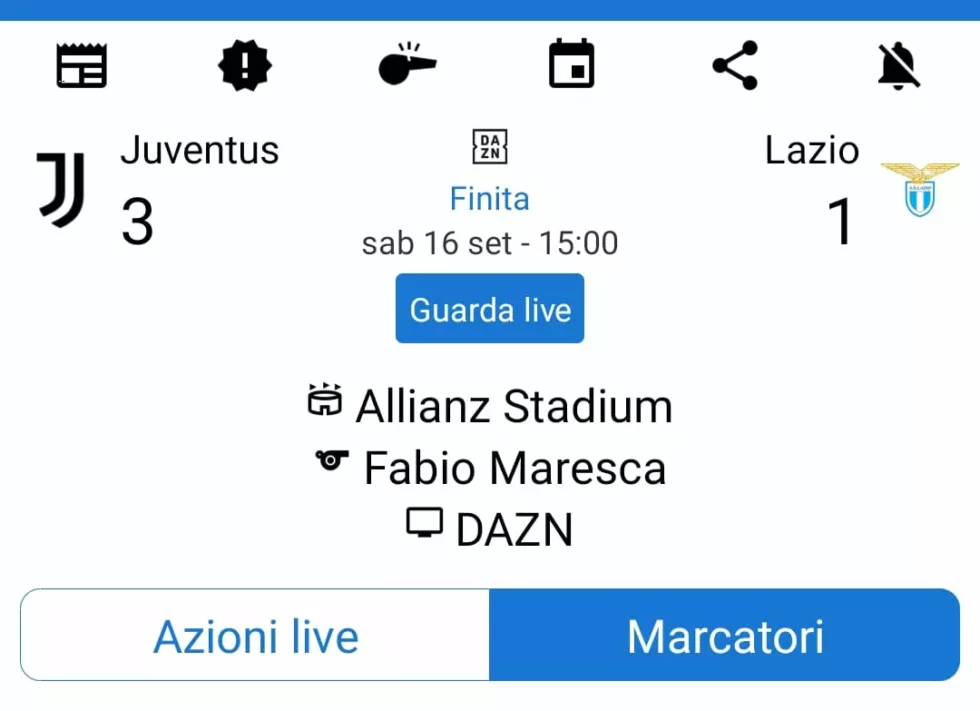
Task: Open the calendar event icon
Action: (x=572, y=65)
